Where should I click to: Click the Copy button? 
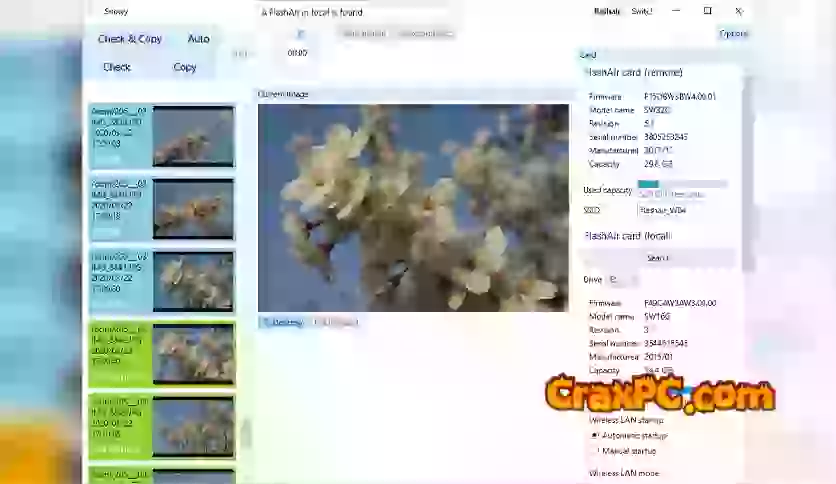[x=184, y=67]
